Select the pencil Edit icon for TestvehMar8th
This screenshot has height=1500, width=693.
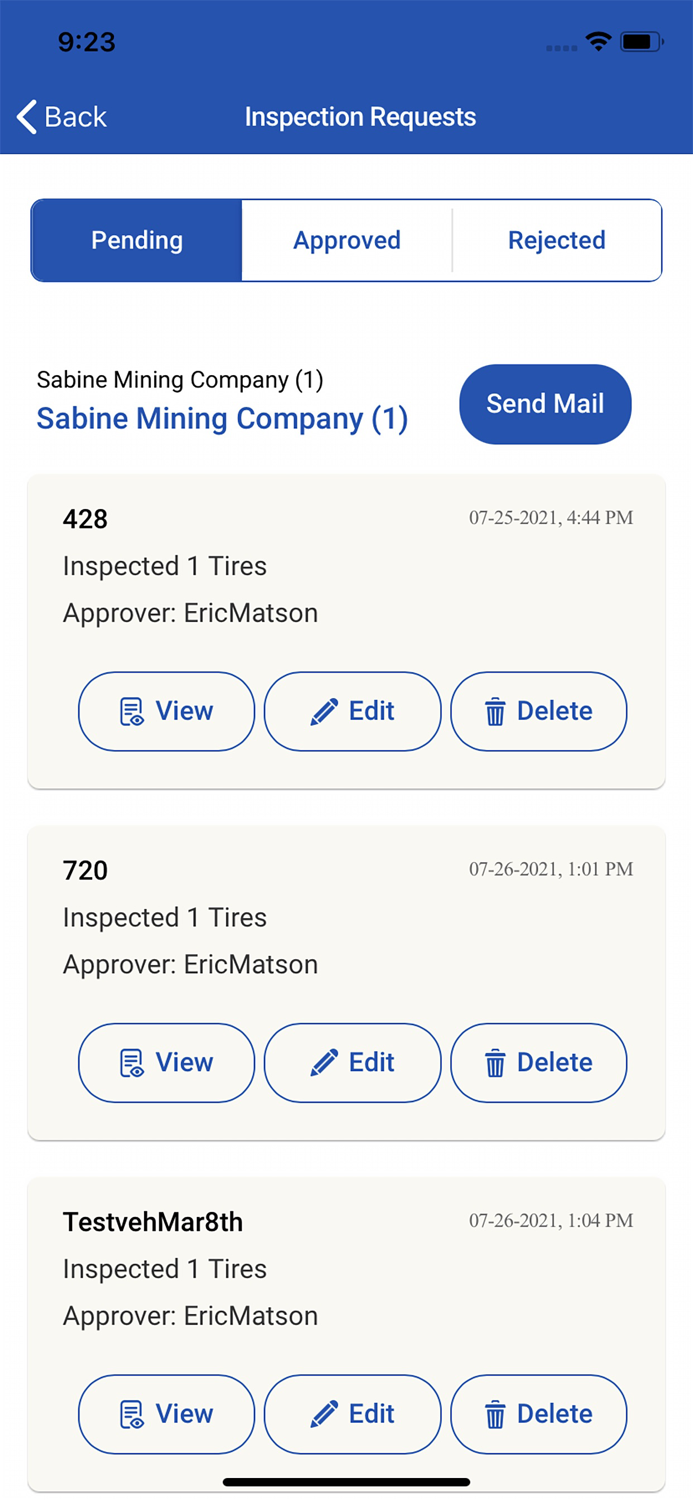(322, 1414)
